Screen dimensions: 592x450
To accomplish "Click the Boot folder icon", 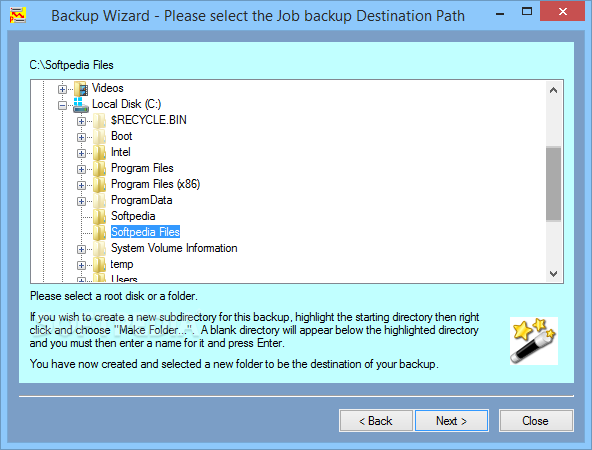I will coord(100,137).
